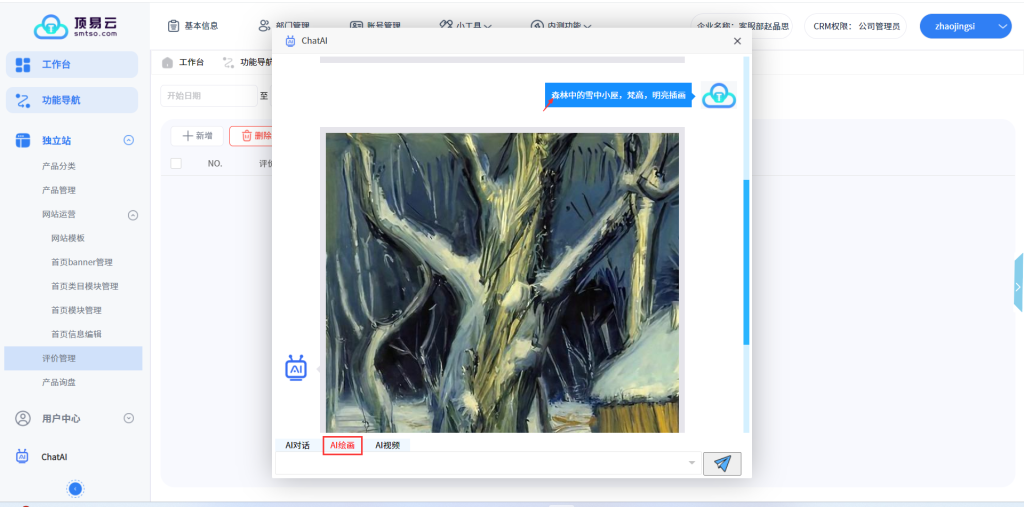The height and width of the screenshot is (507, 1024).
Task: Switch to the AI视频 tab
Action: click(x=387, y=445)
